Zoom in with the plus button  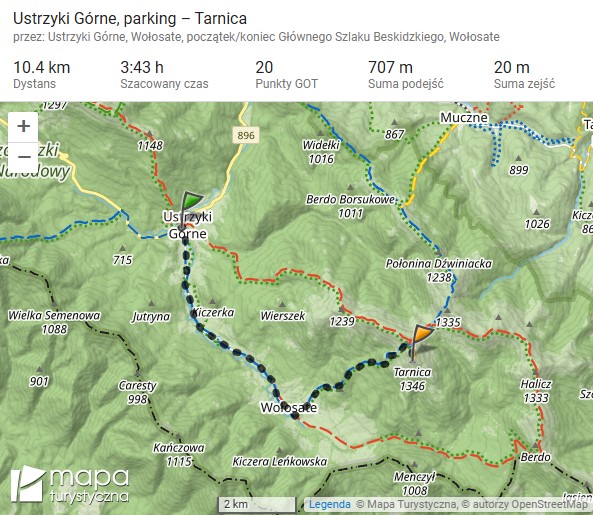point(23,126)
